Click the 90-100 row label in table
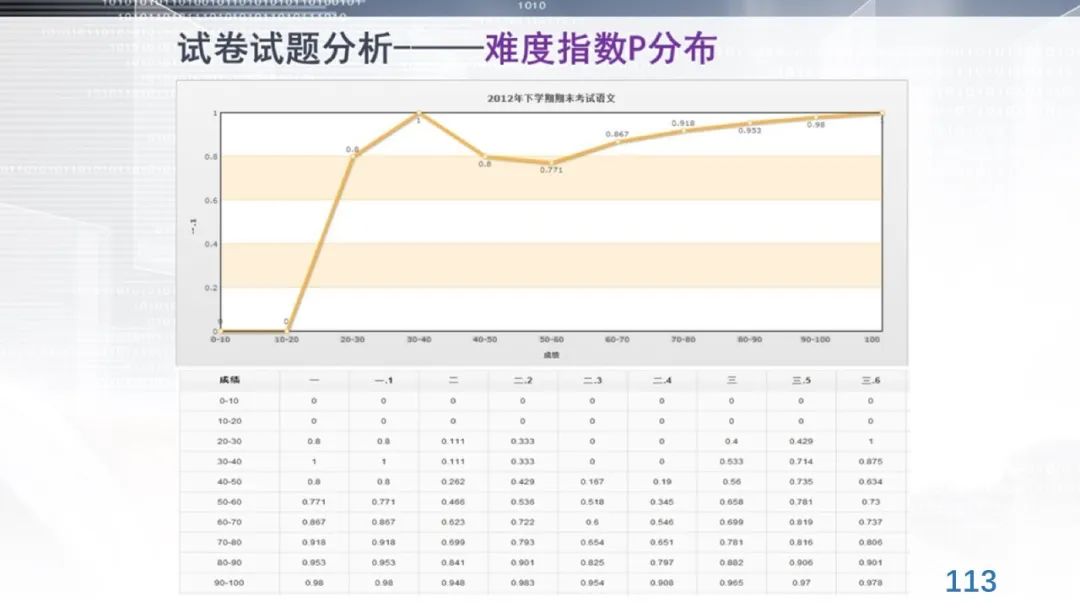Viewport: 1080px width, 608px height. 229,583
